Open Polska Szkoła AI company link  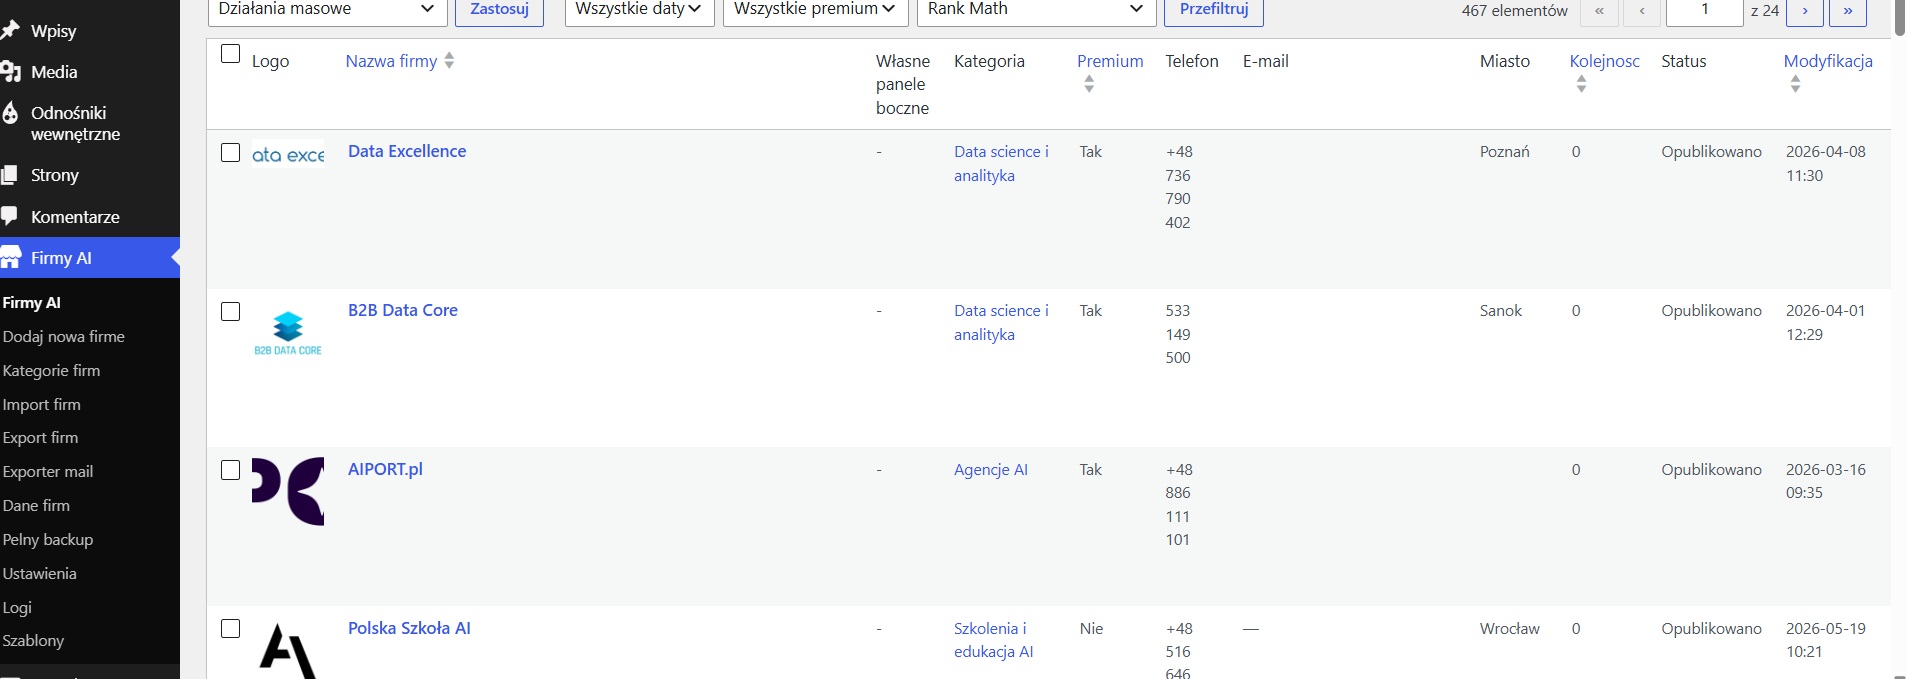click(409, 628)
